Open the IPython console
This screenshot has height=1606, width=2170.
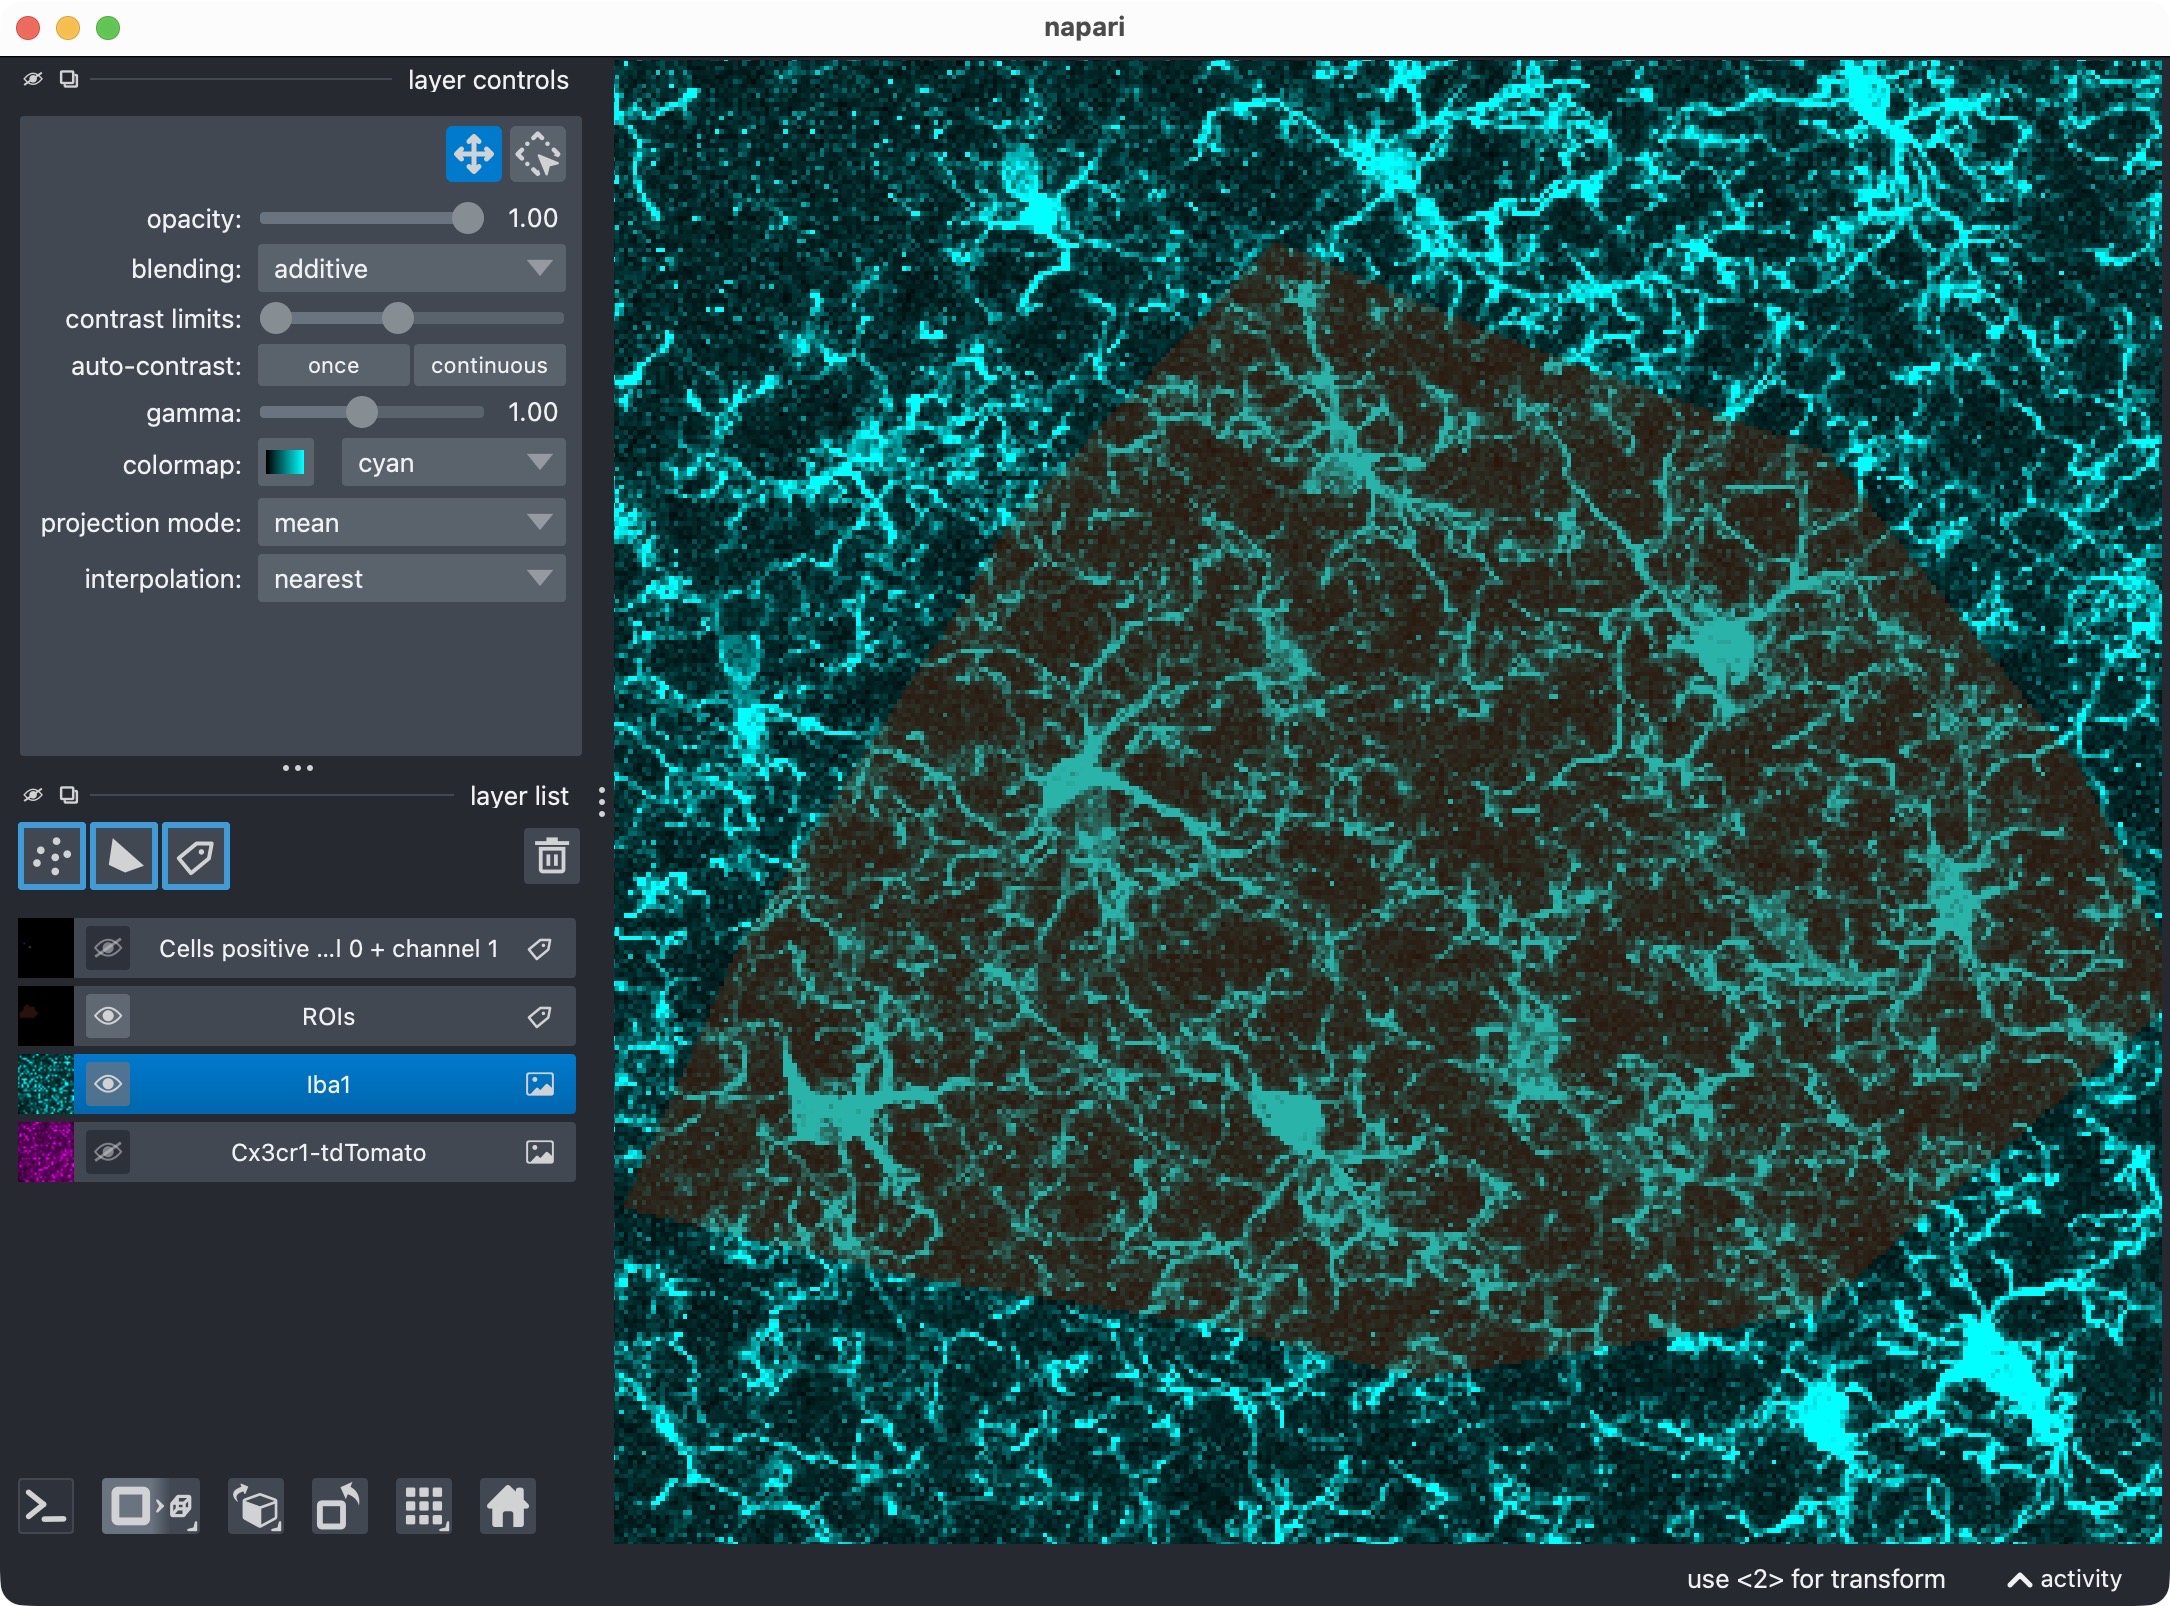46,1506
